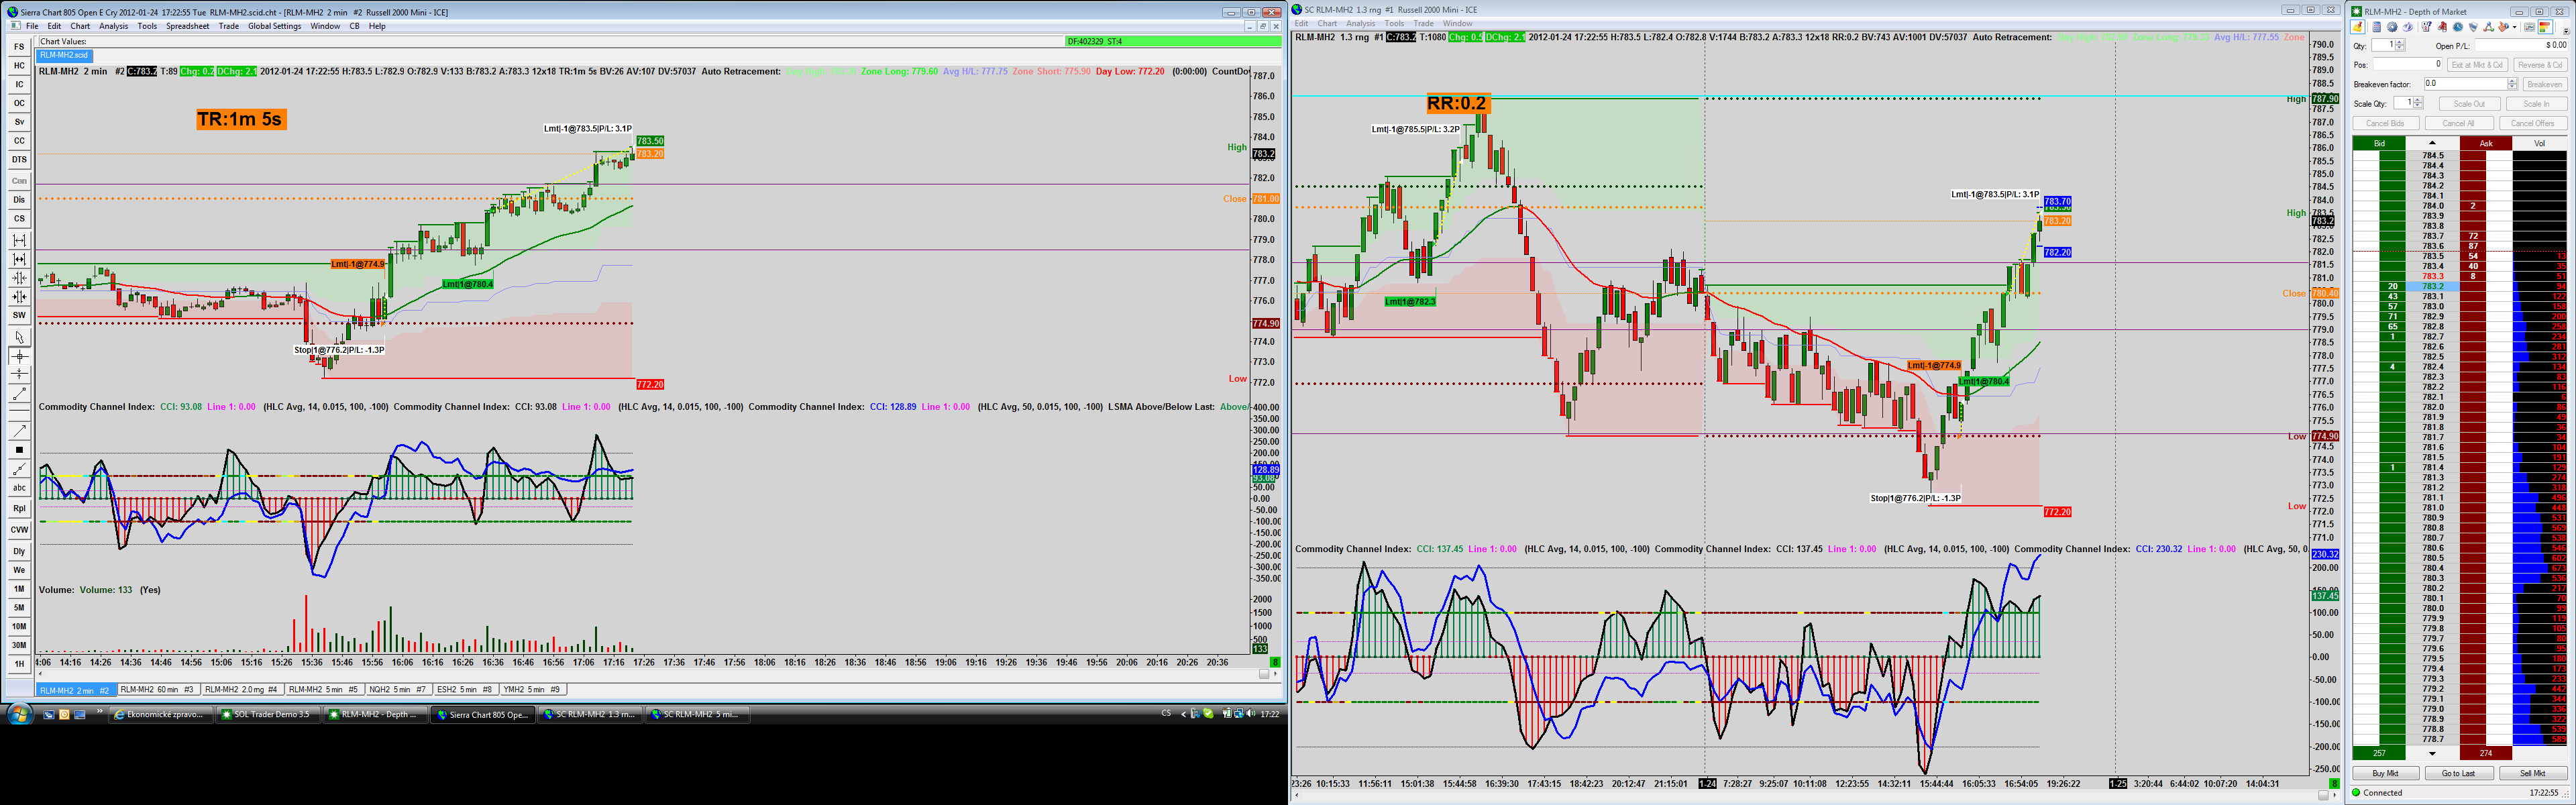Click the calculator icon in Depth of Market toolbar
2576x805 pixels.
point(2377,27)
